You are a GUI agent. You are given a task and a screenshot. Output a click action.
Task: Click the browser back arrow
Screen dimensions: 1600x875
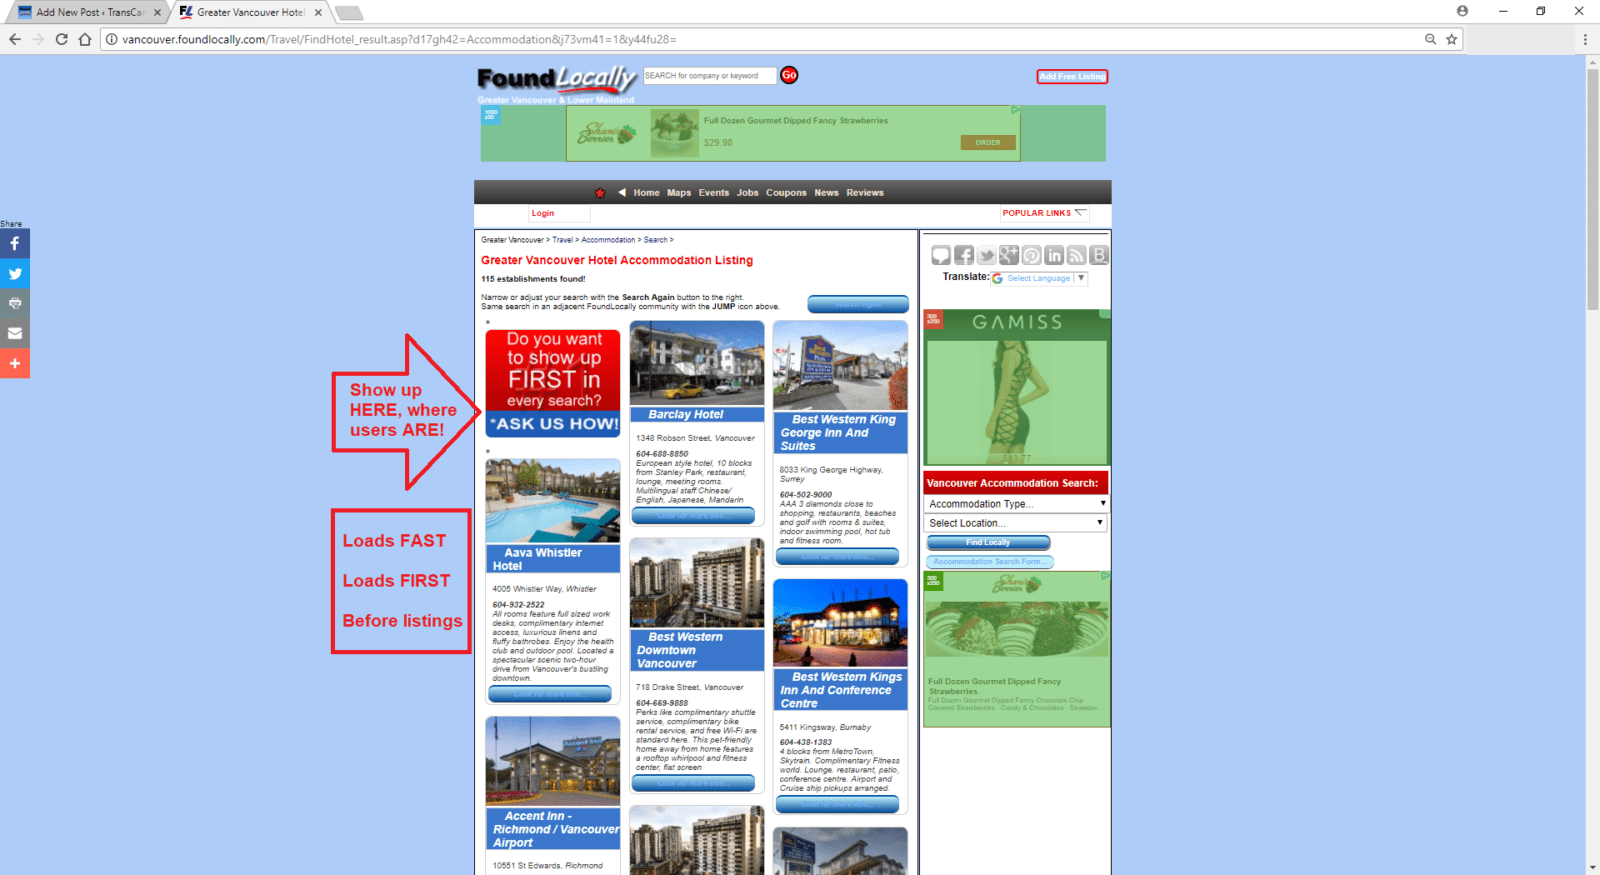[15, 39]
